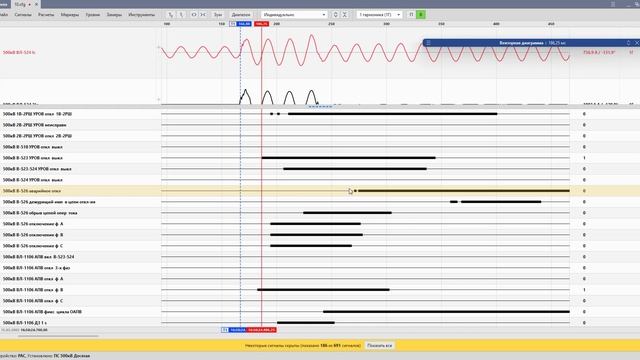Select the 500кВ ВЛ-524 Ia signal label

[19, 52]
